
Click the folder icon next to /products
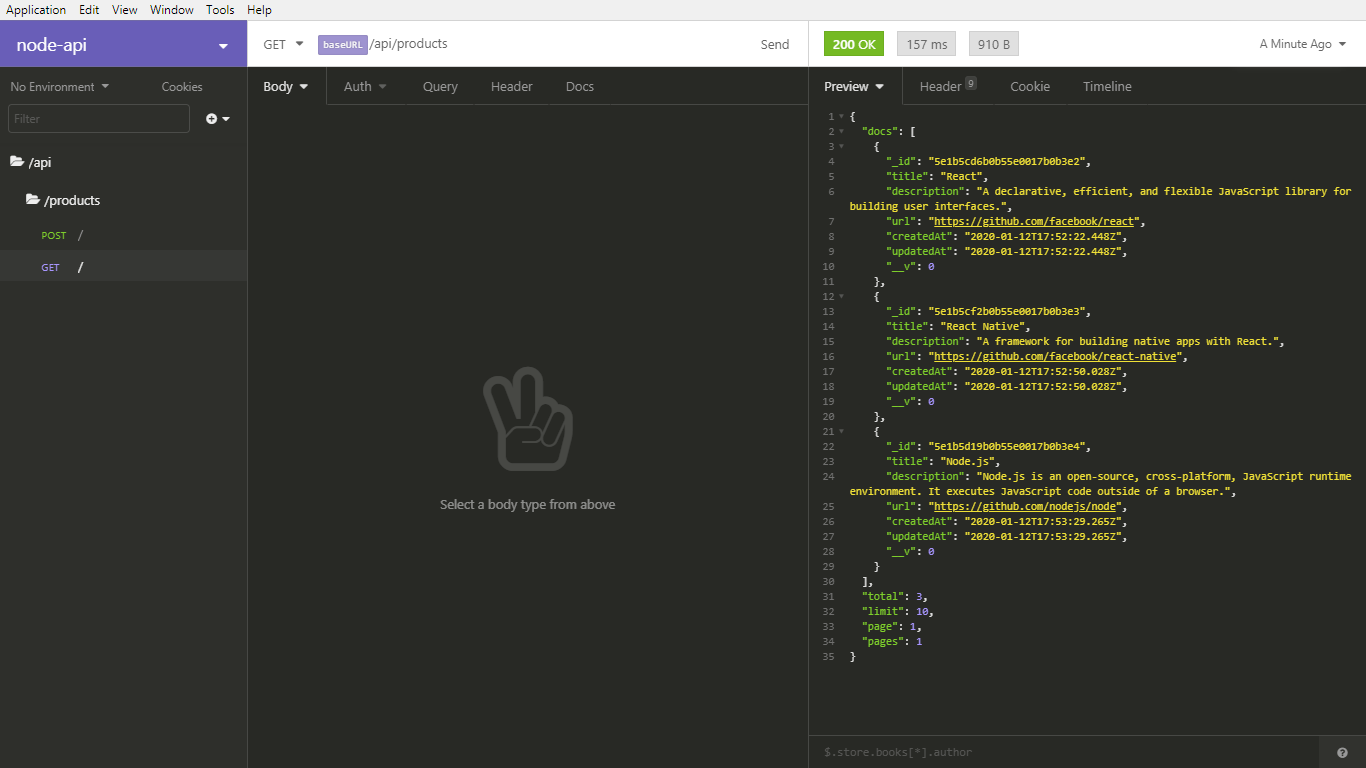(x=33, y=200)
